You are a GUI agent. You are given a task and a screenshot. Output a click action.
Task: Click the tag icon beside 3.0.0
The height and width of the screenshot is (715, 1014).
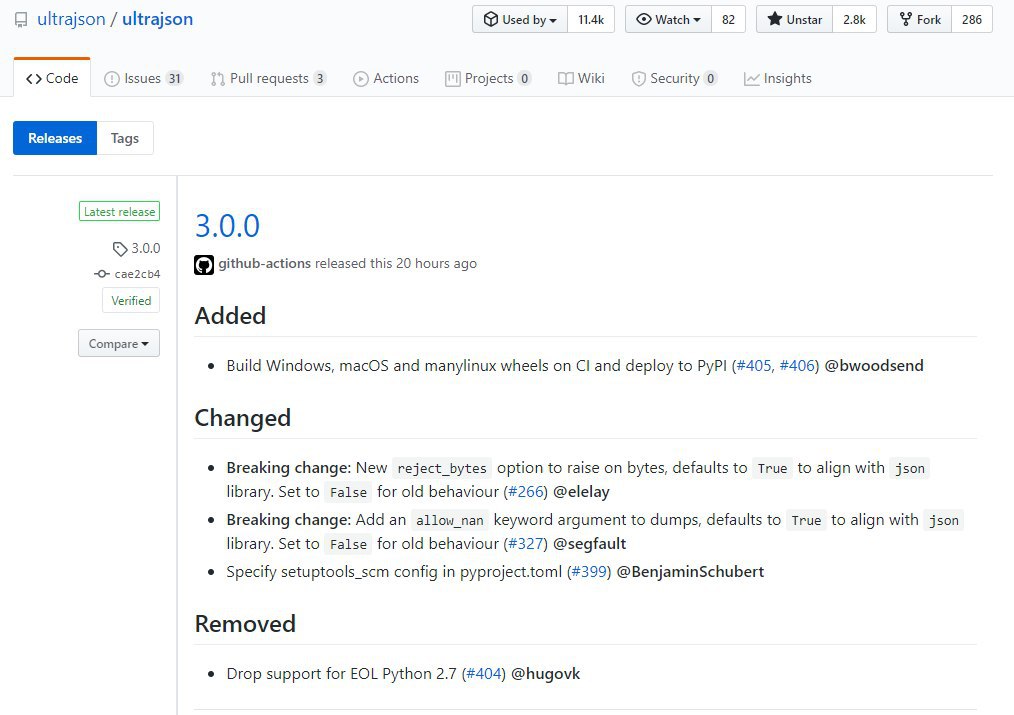(120, 249)
